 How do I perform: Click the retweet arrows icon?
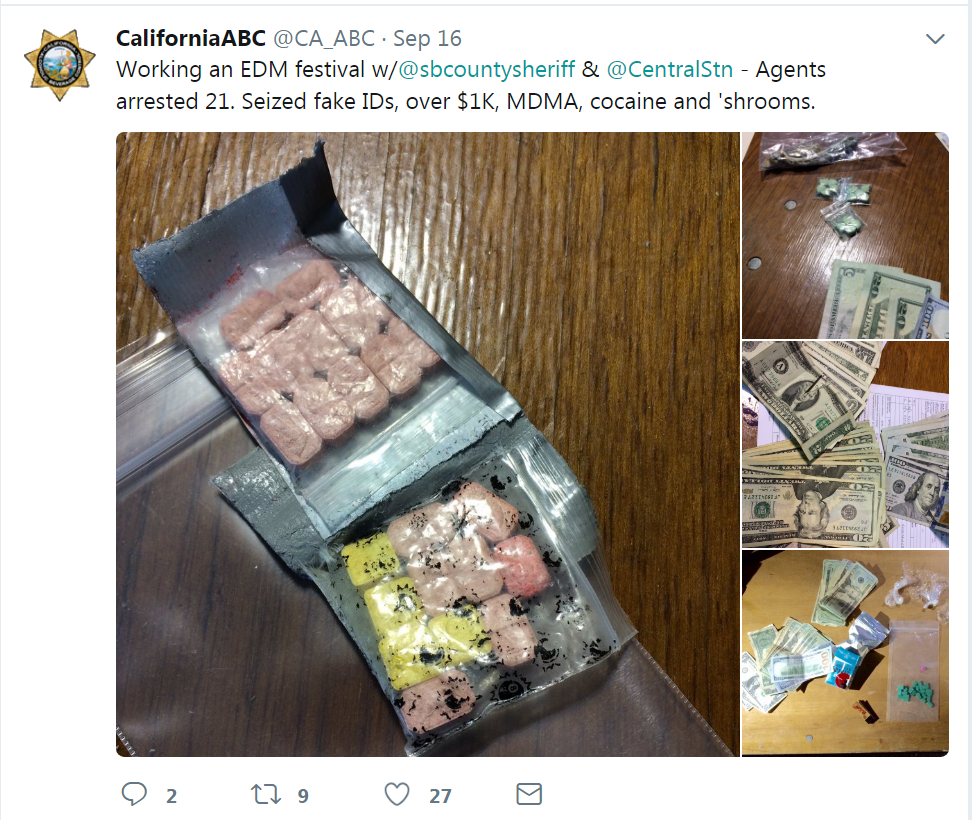266,794
